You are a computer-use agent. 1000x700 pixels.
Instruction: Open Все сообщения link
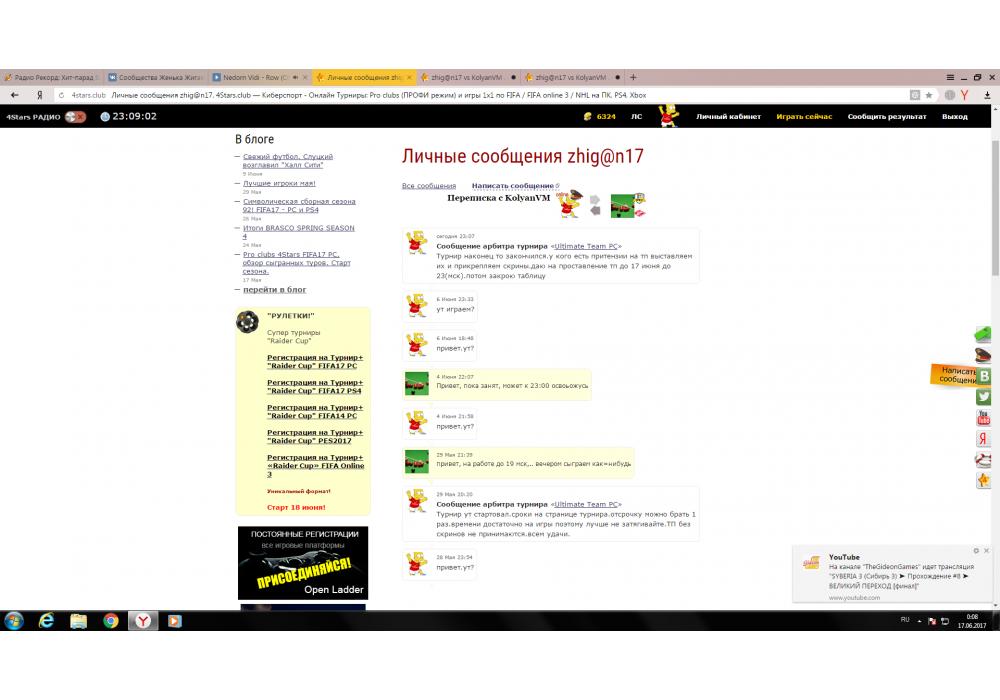pos(429,186)
